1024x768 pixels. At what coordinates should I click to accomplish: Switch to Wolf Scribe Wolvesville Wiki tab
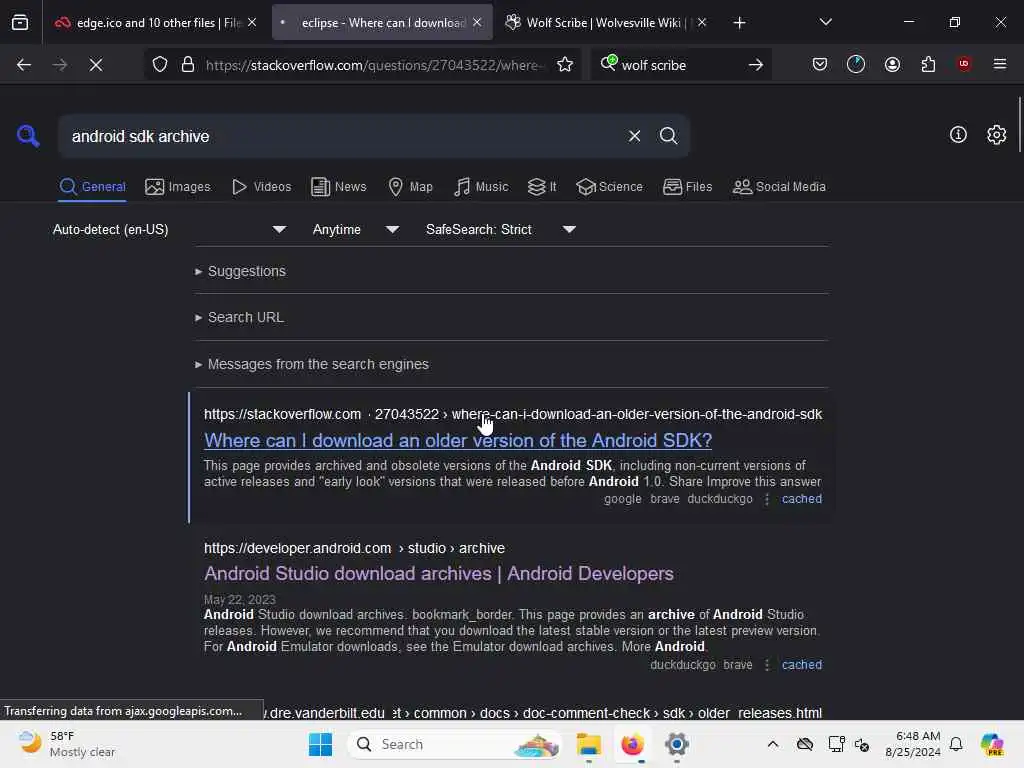(605, 22)
